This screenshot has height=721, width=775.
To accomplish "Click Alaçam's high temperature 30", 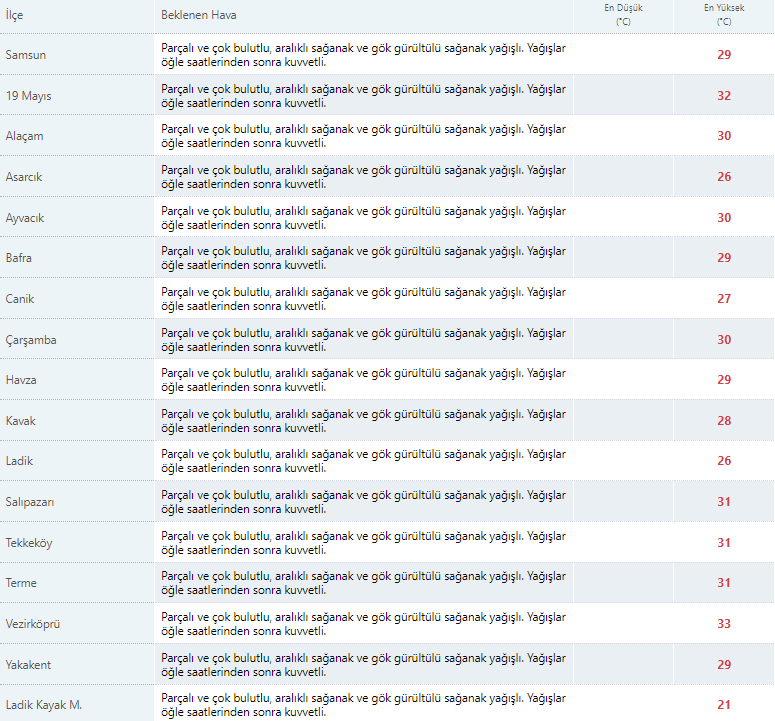I will tap(724, 136).
